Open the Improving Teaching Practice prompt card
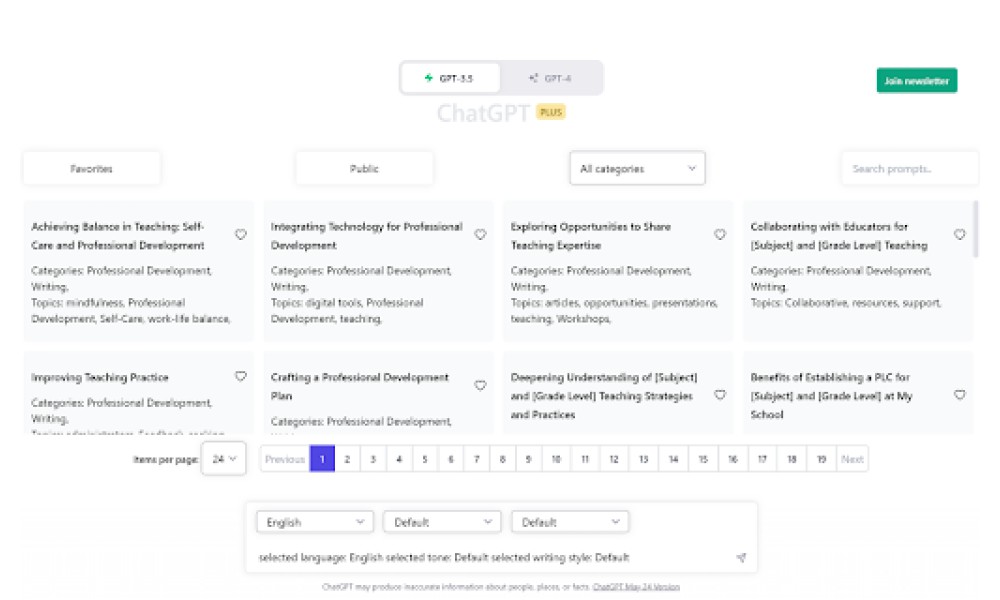The height and width of the screenshot is (600, 1000). 138,393
